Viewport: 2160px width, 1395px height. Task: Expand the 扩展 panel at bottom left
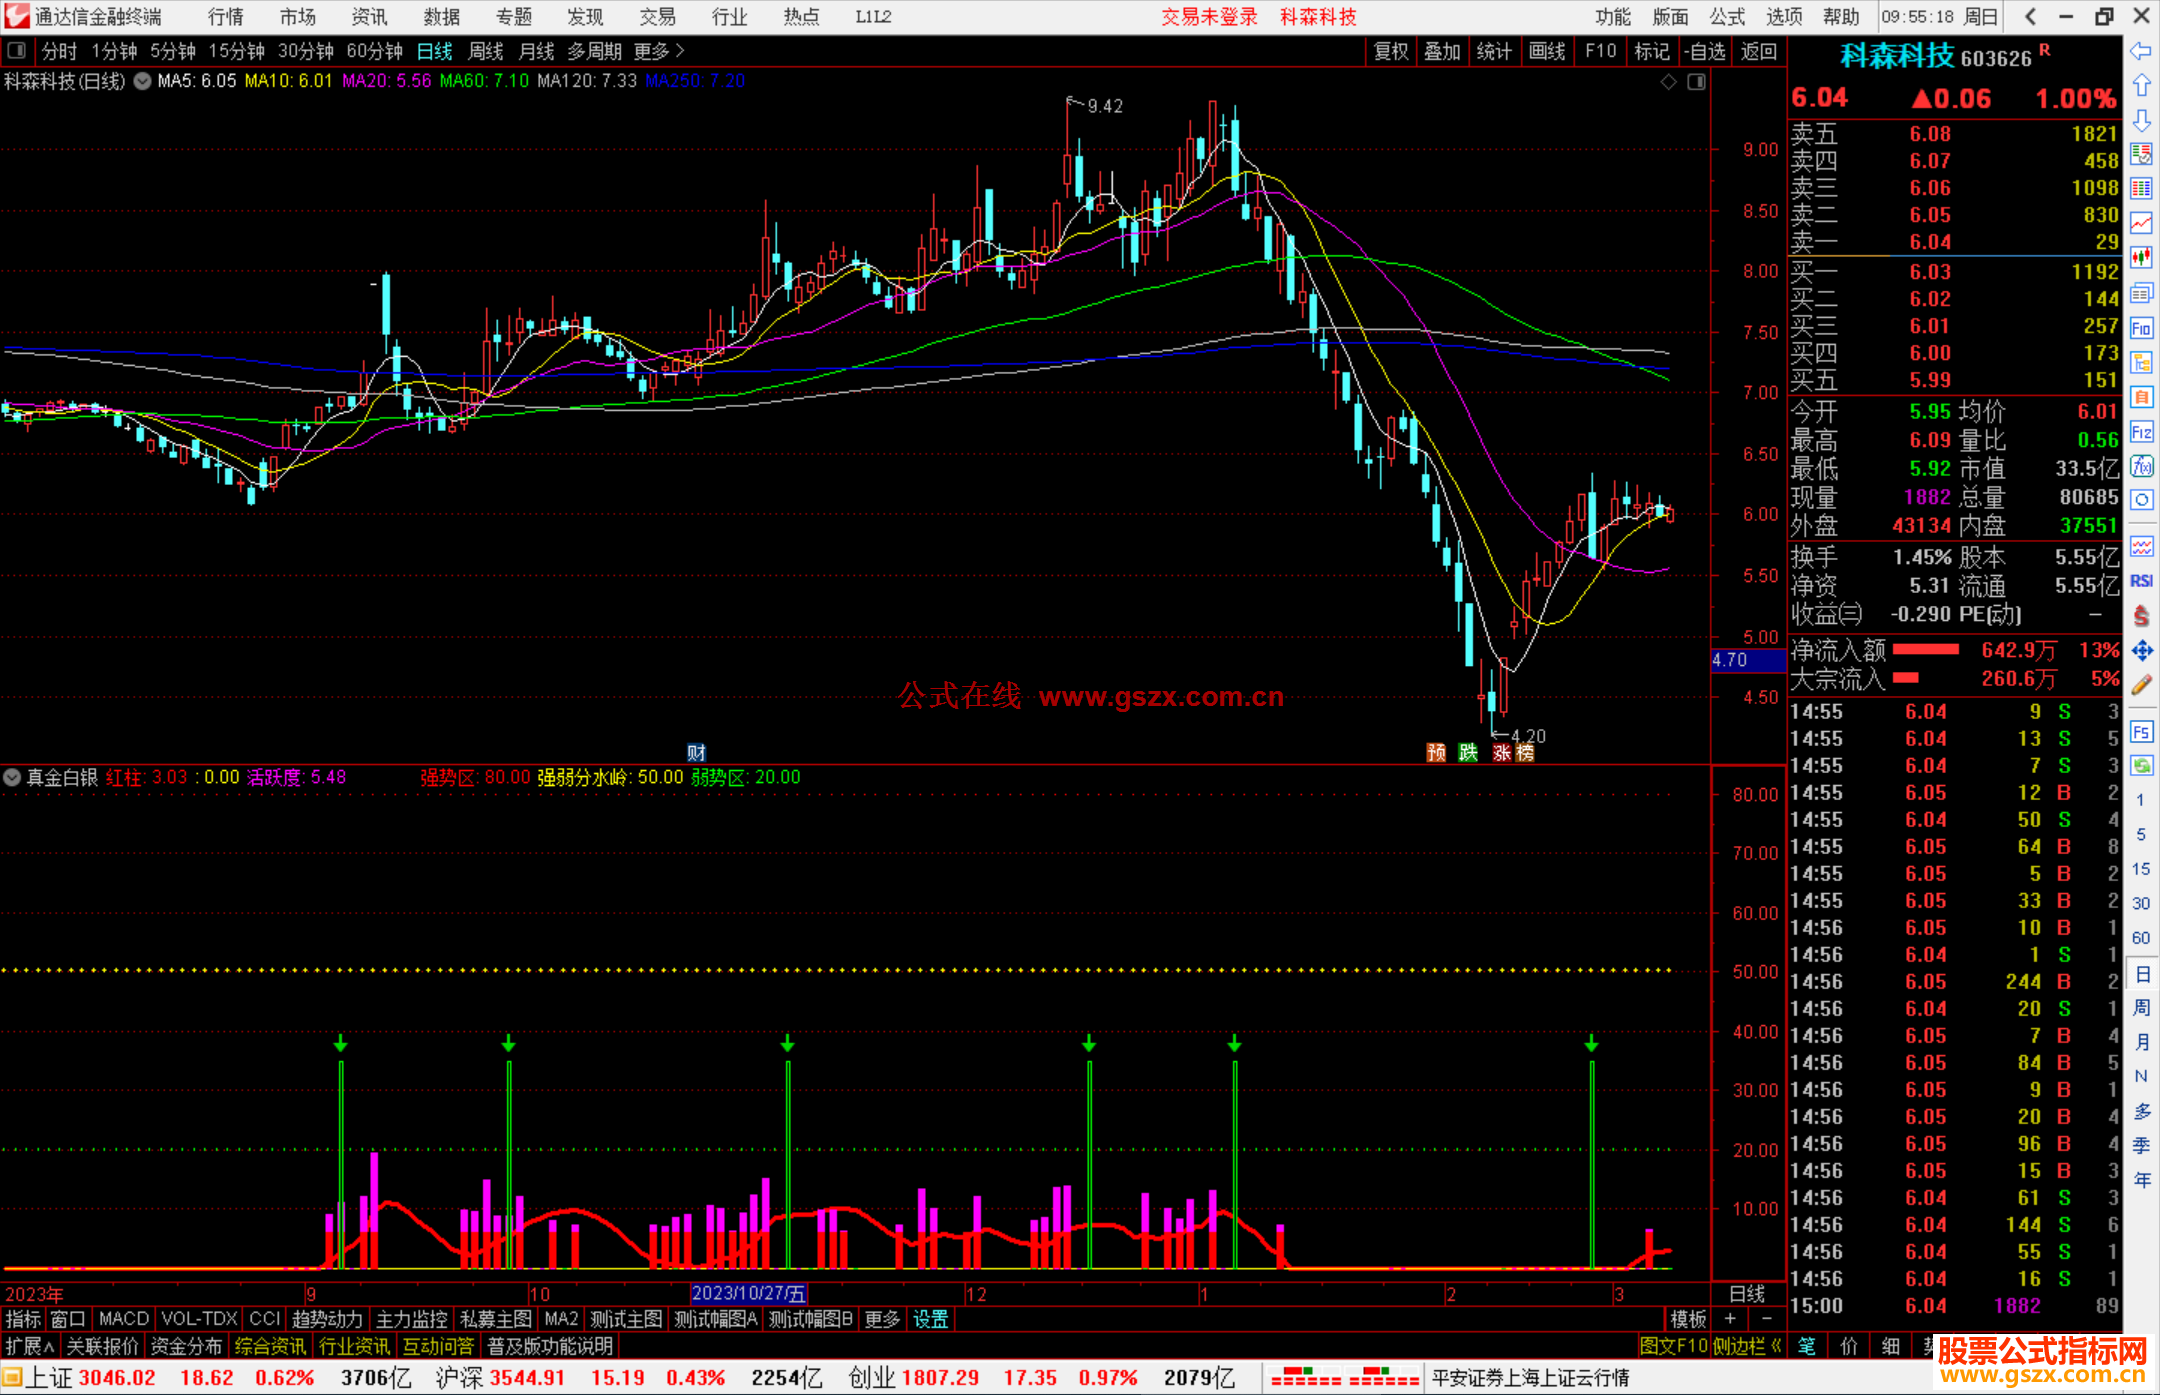click(x=29, y=1346)
